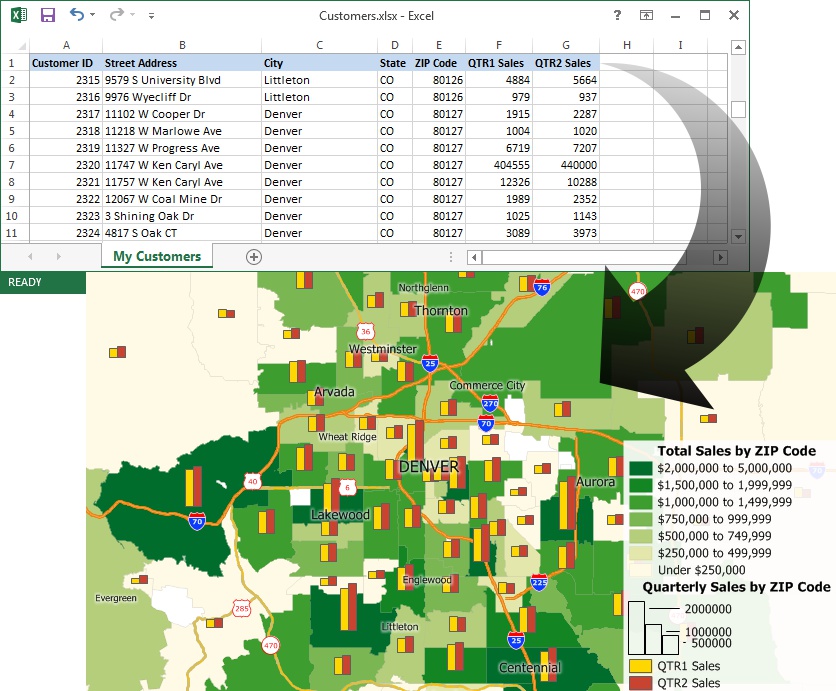Click the ZIP Code header cell
The image size is (836, 691).
[x=436, y=62]
